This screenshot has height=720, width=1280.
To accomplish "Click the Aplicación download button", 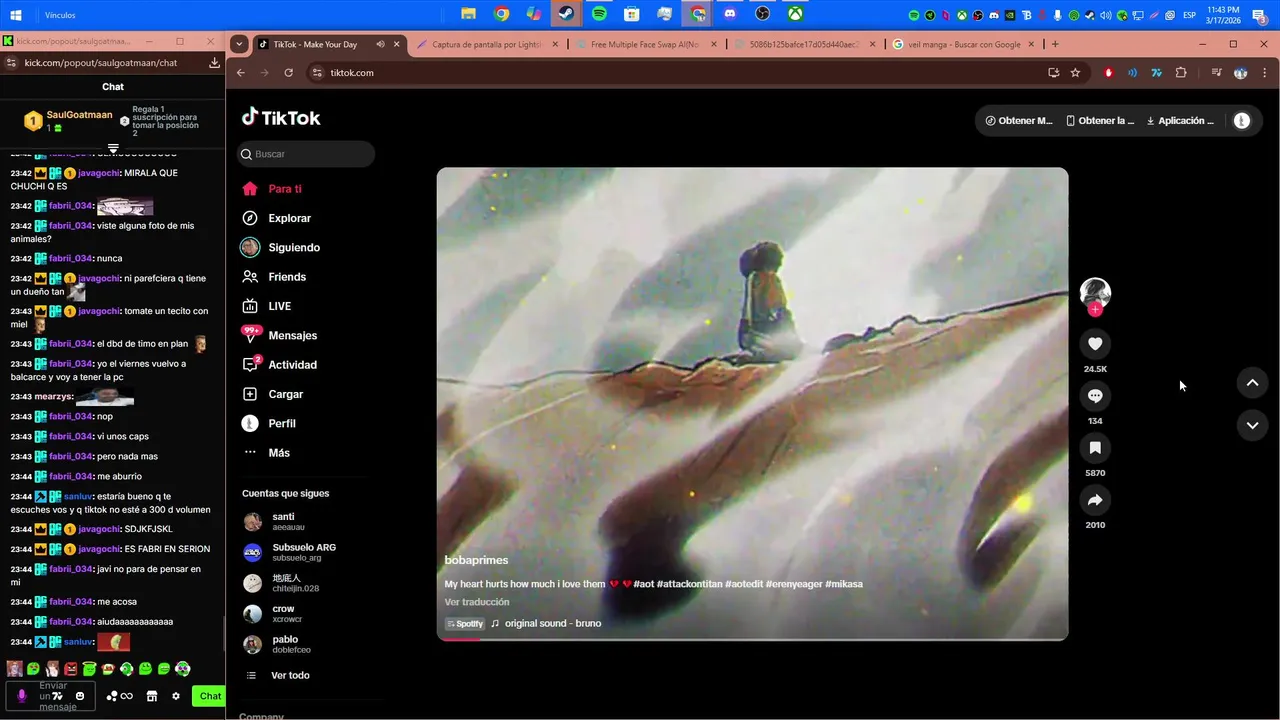I will (1180, 121).
